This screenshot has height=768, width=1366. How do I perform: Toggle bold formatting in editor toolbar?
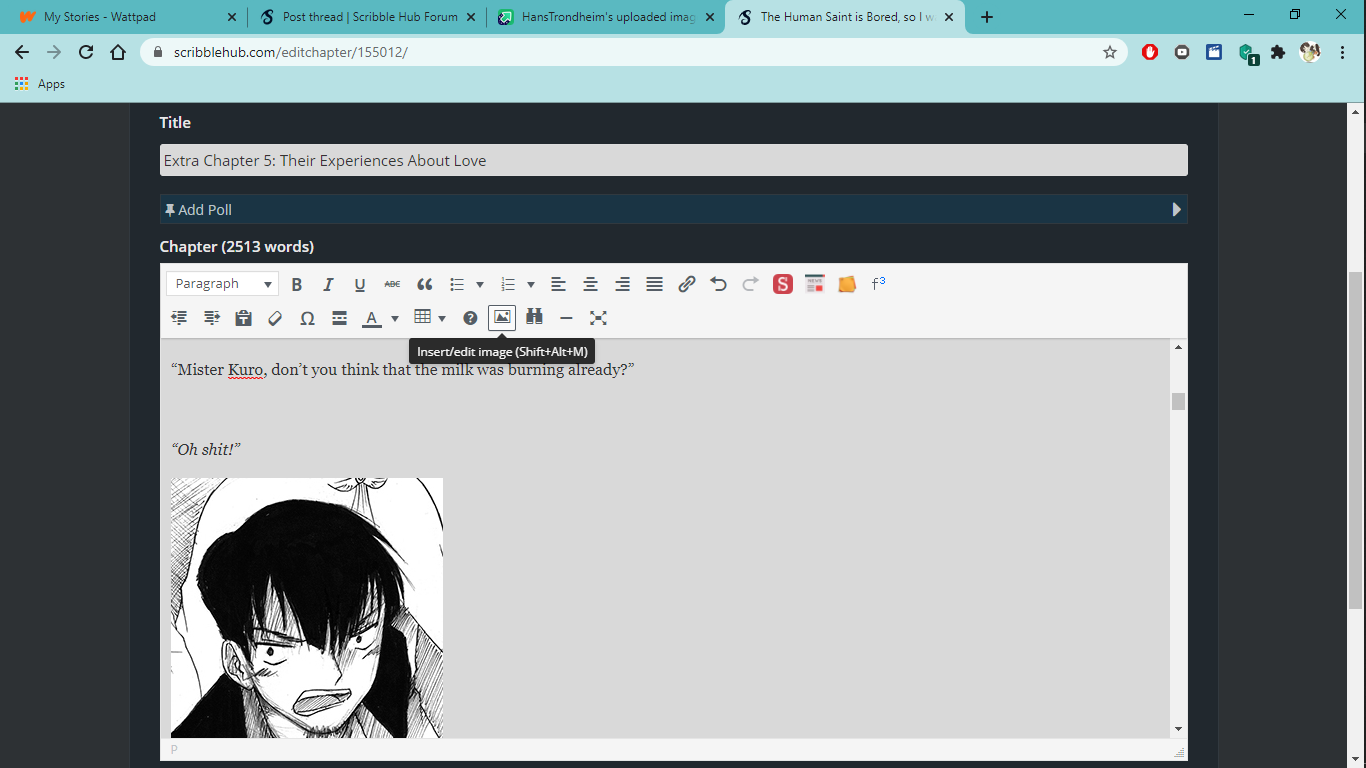click(297, 284)
